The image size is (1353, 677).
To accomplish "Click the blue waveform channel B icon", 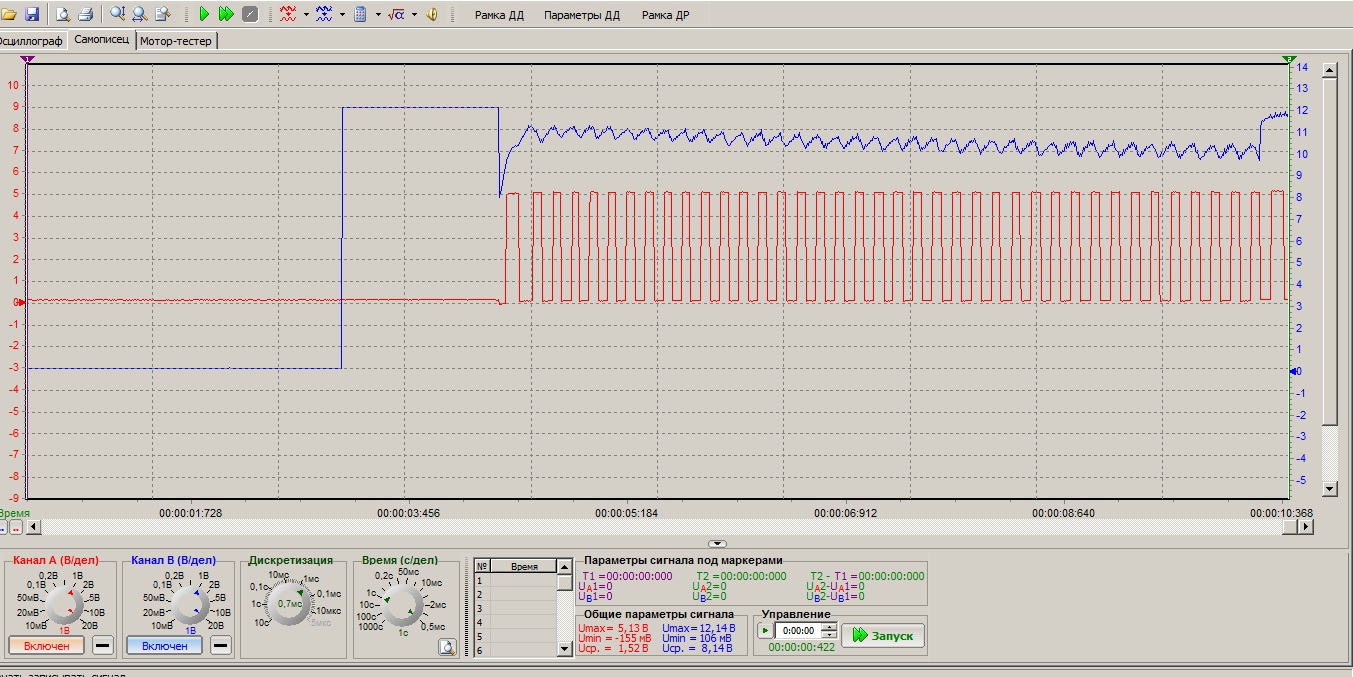I will tap(325, 14).
